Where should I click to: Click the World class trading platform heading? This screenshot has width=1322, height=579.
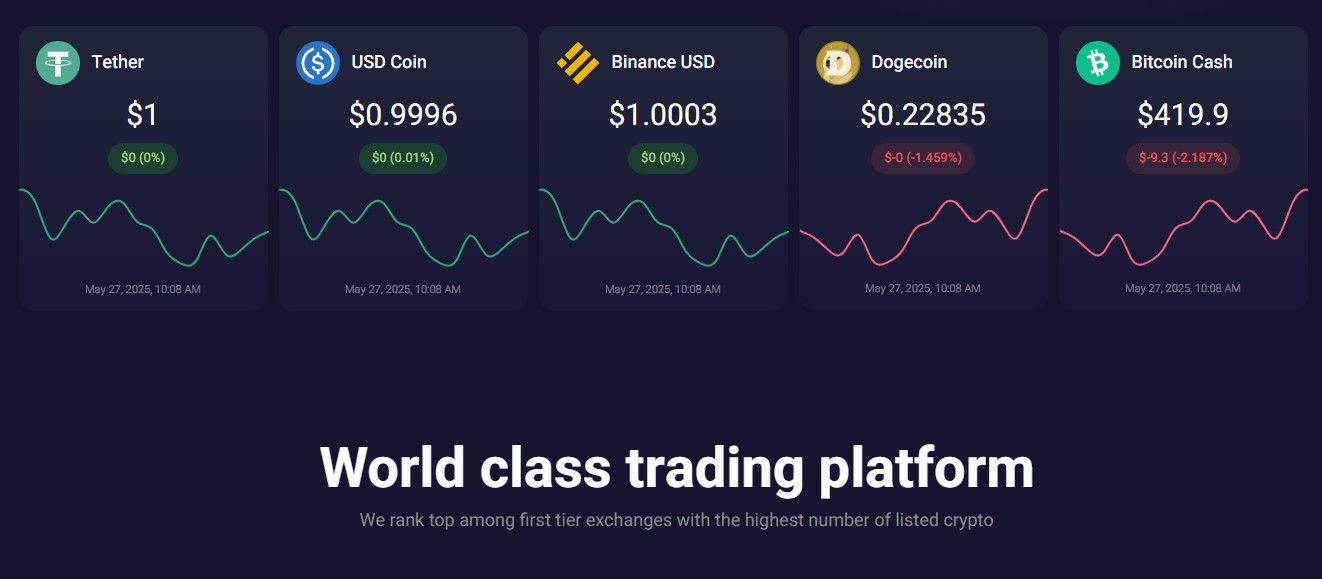tap(677, 468)
